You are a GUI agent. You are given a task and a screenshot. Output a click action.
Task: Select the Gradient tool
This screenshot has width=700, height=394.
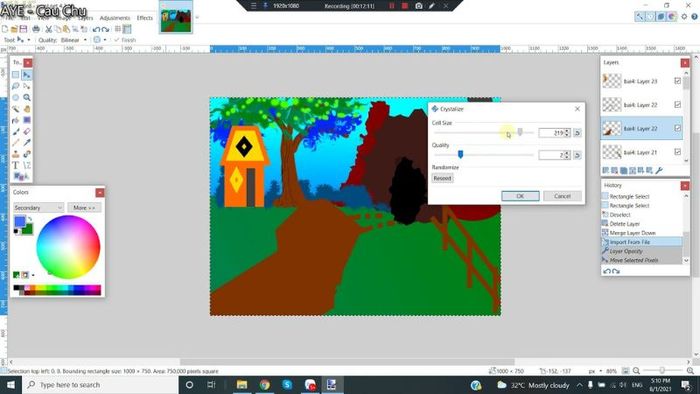tap(27, 120)
